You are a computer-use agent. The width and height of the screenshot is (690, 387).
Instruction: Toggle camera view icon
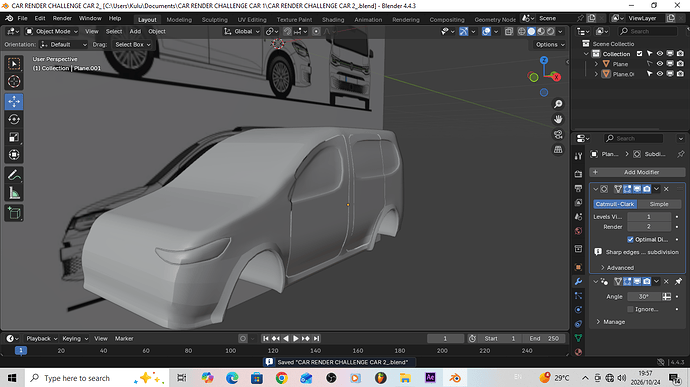[x=558, y=134]
